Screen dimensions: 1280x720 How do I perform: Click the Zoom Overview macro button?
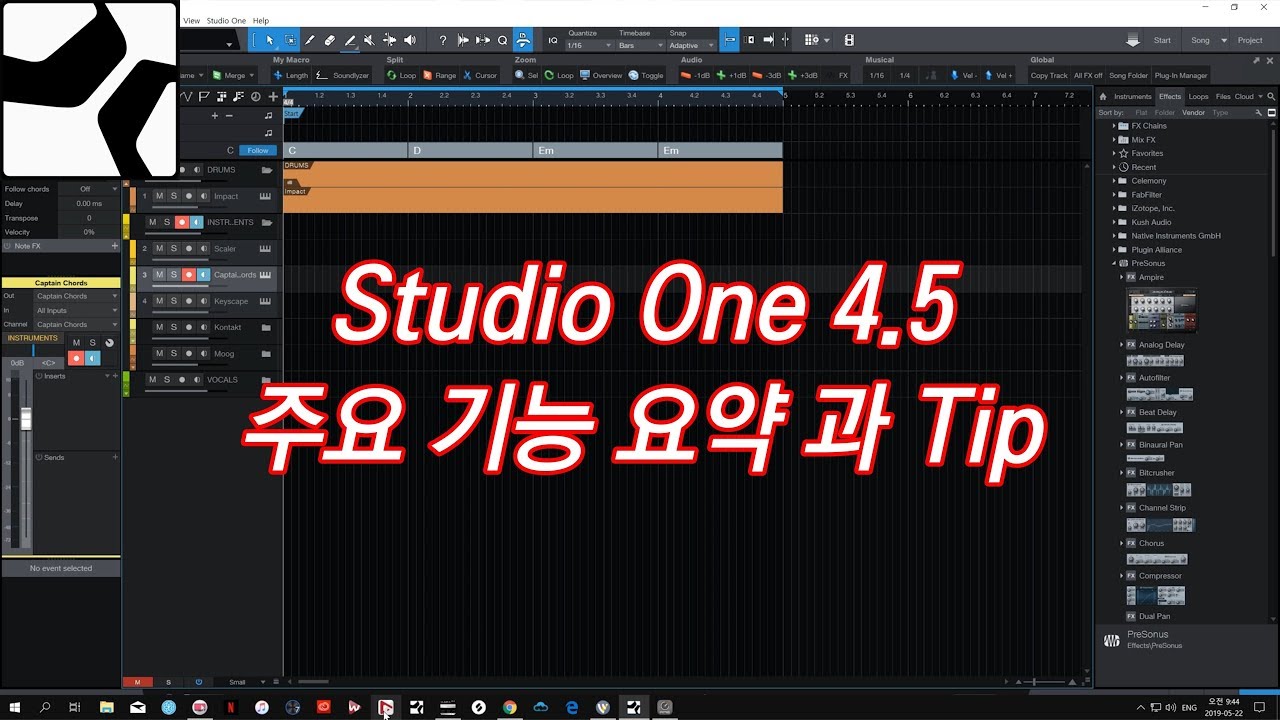pos(601,75)
